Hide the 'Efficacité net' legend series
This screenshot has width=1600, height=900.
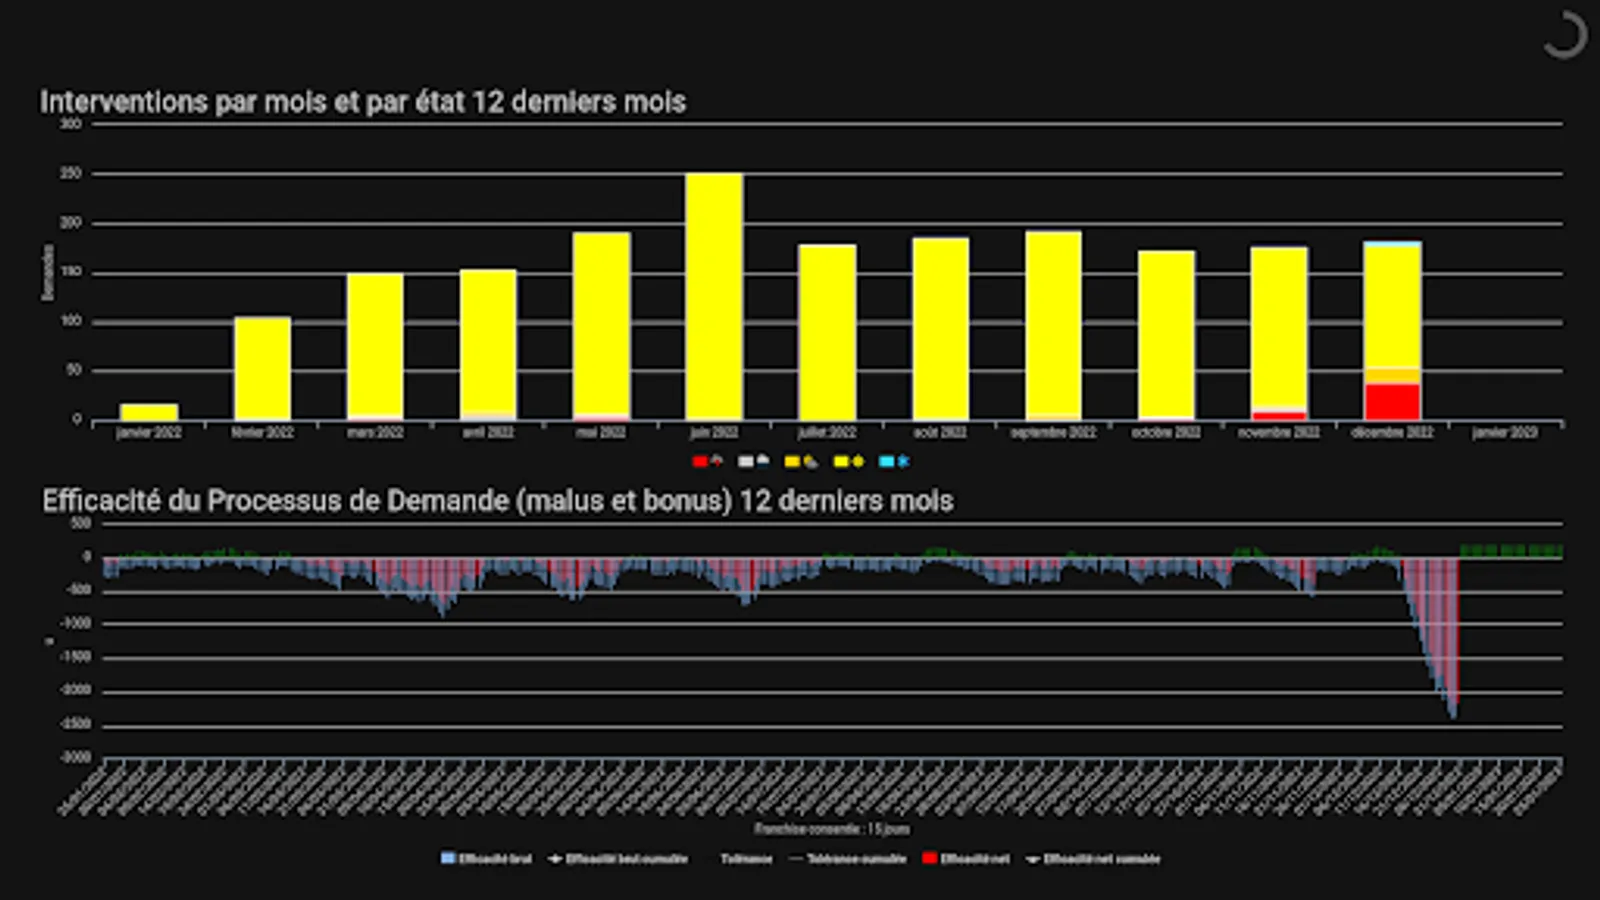[966, 858]
